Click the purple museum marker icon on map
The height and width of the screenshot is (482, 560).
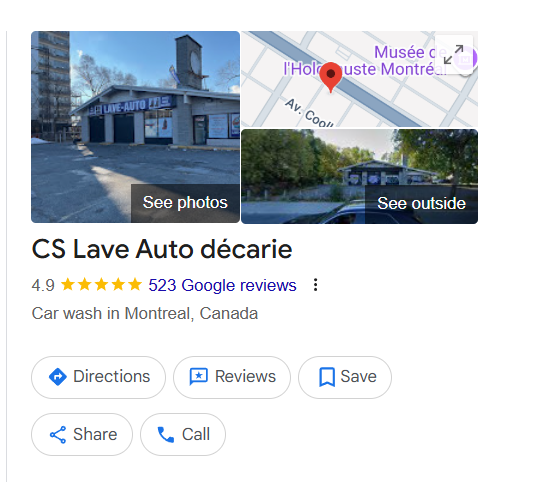[x=467, y=59]
